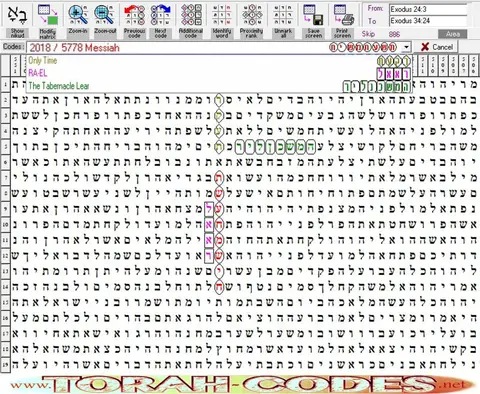Click the green boxed Hebrew phrase in row 5

tap(275, 147)
